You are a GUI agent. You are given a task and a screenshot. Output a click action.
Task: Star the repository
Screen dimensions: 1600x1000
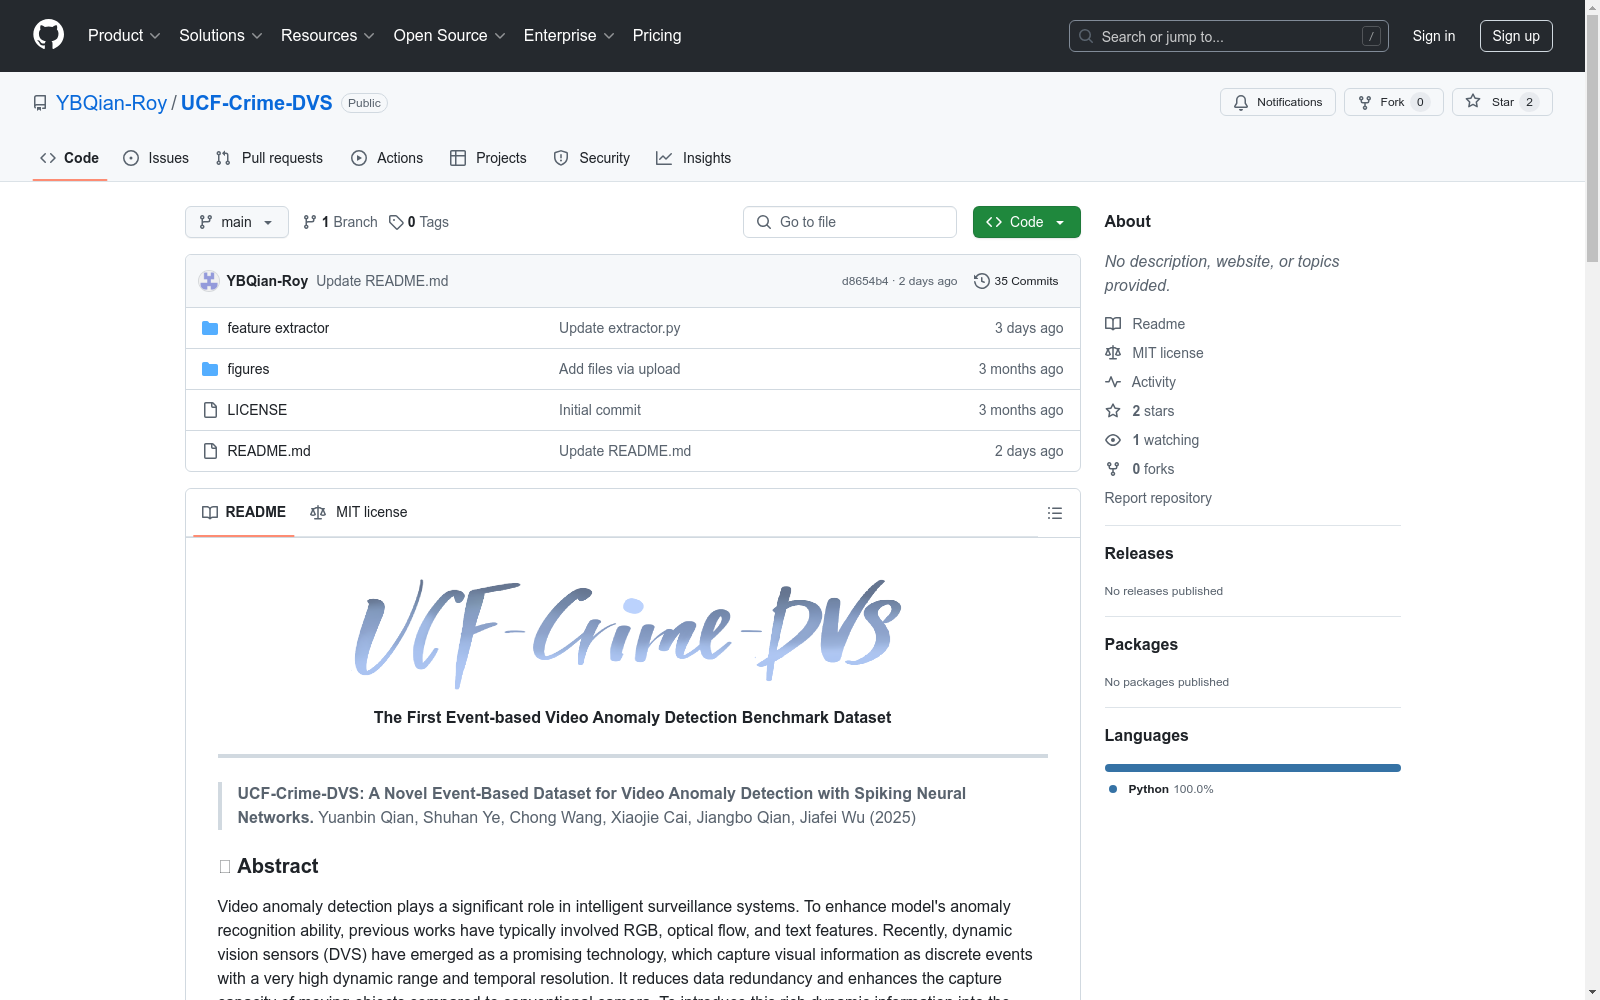1502,102
